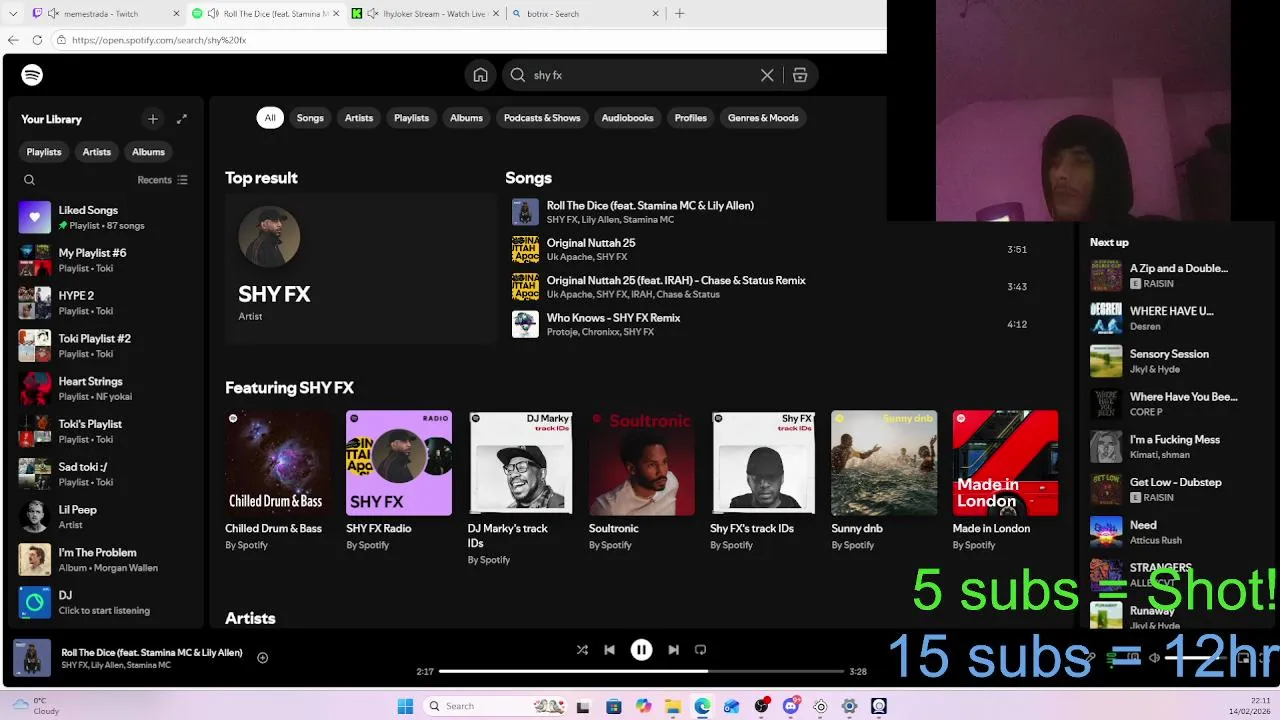This screenshot has height=720, width=1280.
Task: Skip to previous track
Action: point(609,650)
